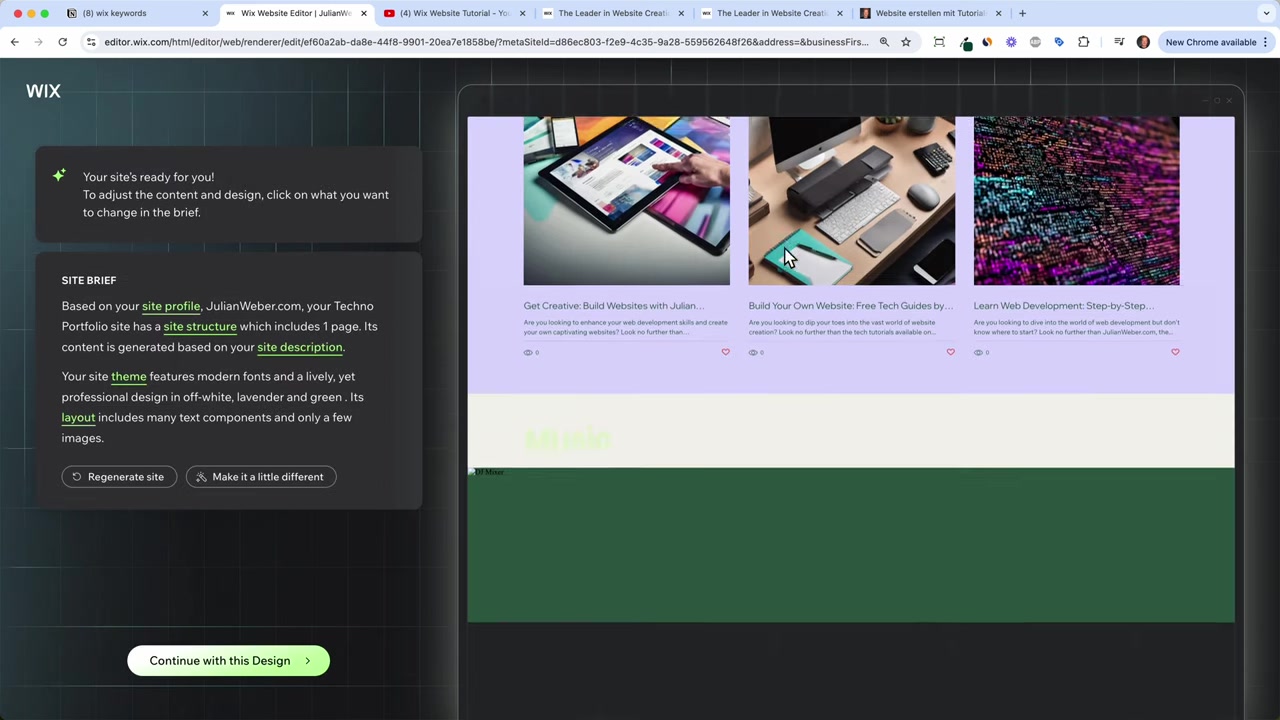
Task: Click the sparkle AI icon beside ready message
Action: tap(59, 176)
